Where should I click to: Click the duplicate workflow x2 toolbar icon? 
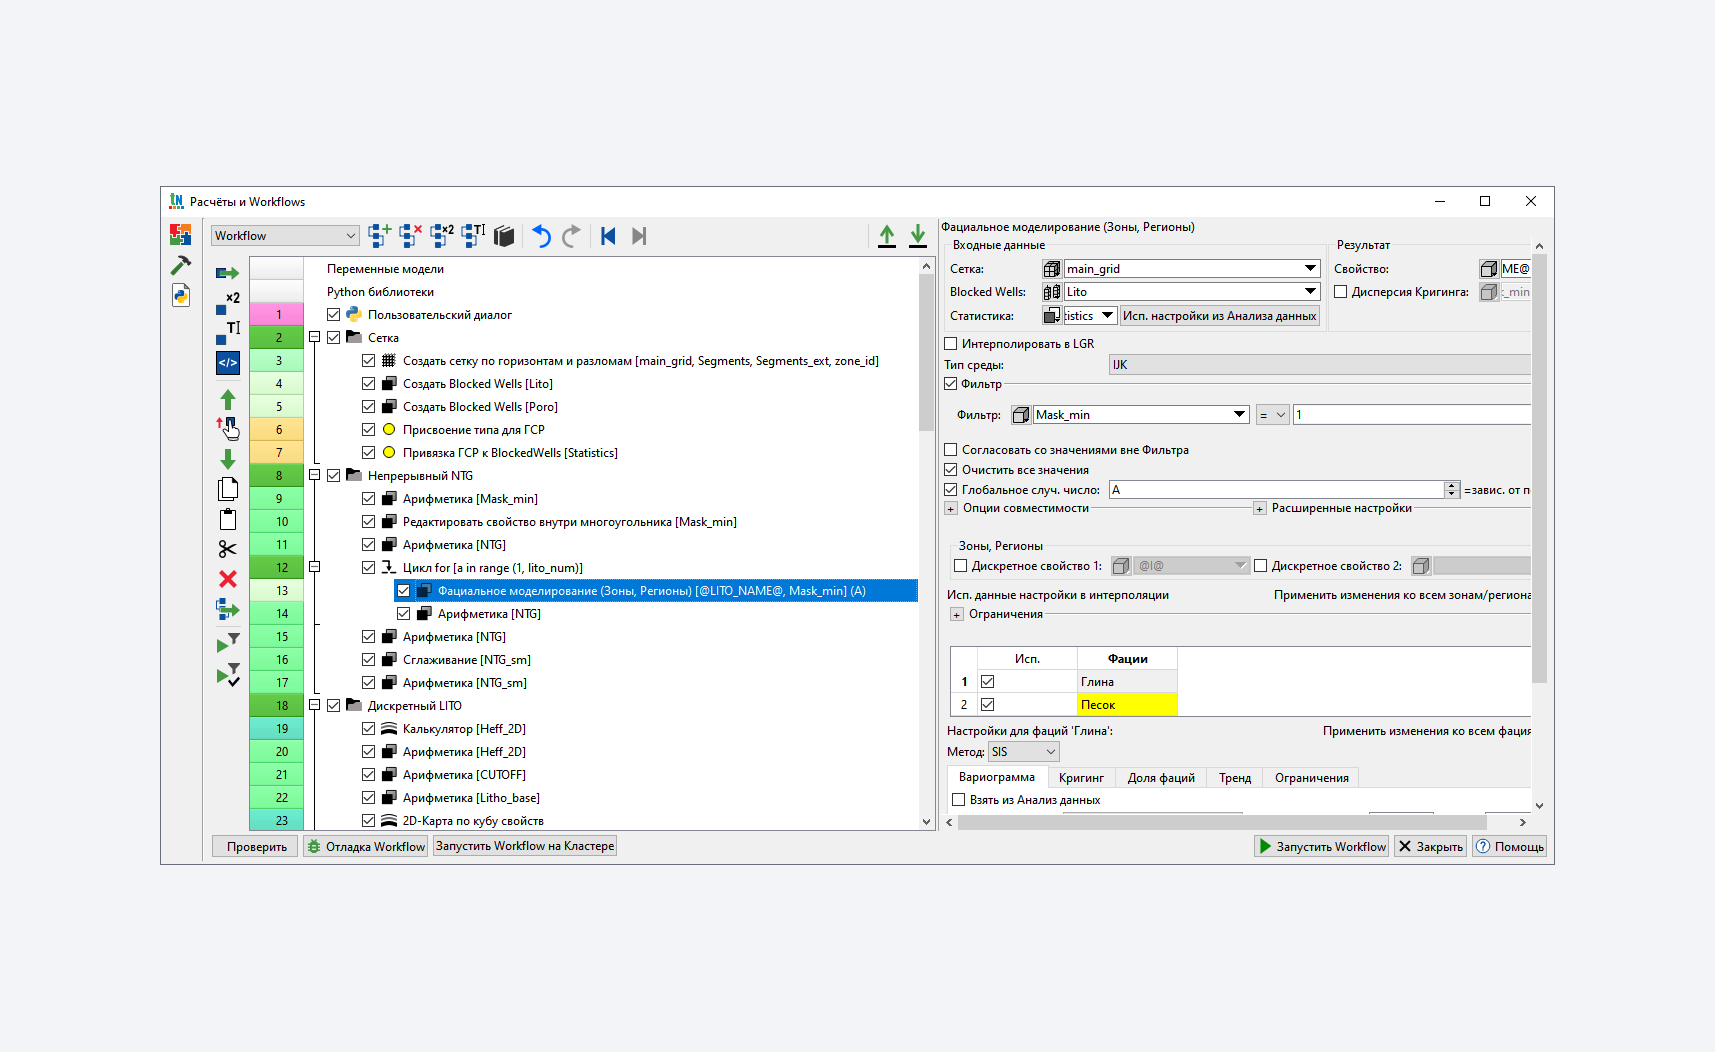[441, 236]
